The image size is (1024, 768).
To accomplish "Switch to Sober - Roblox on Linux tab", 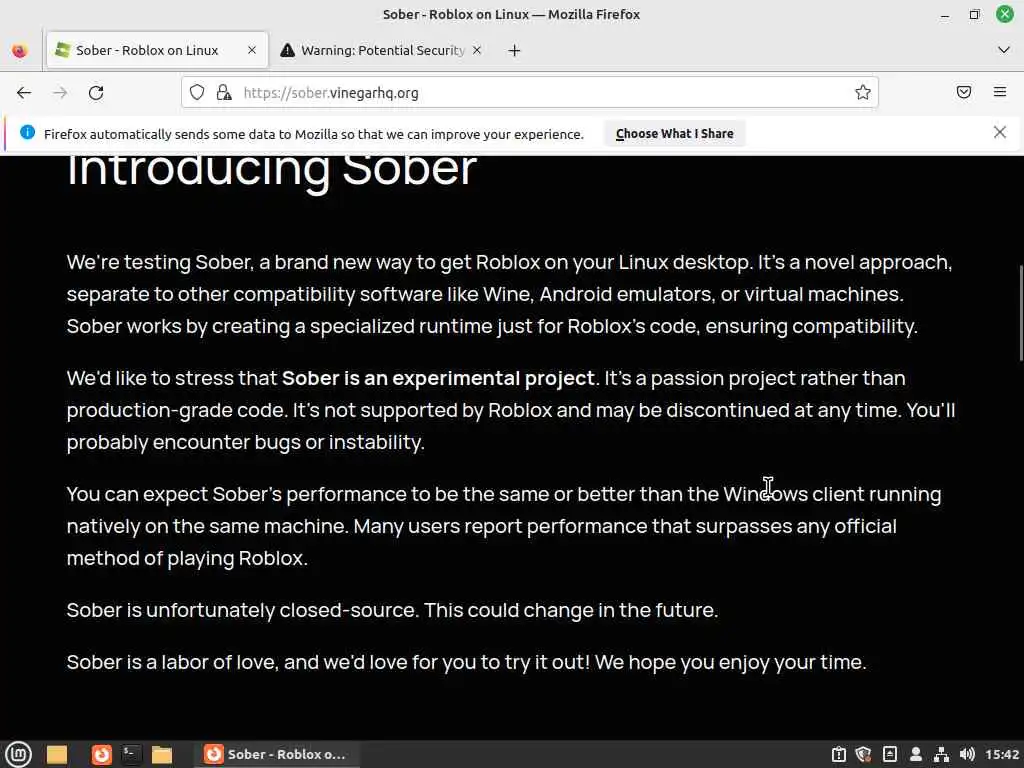I will pos(157,50).
